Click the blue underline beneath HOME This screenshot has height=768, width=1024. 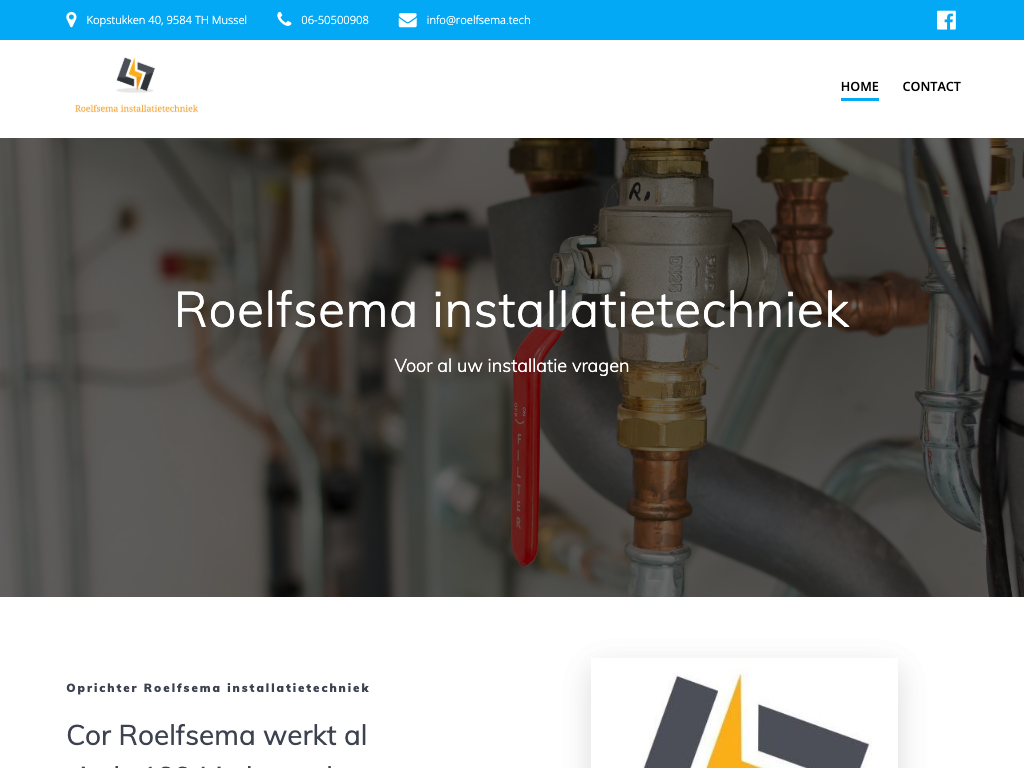point(859,99)
